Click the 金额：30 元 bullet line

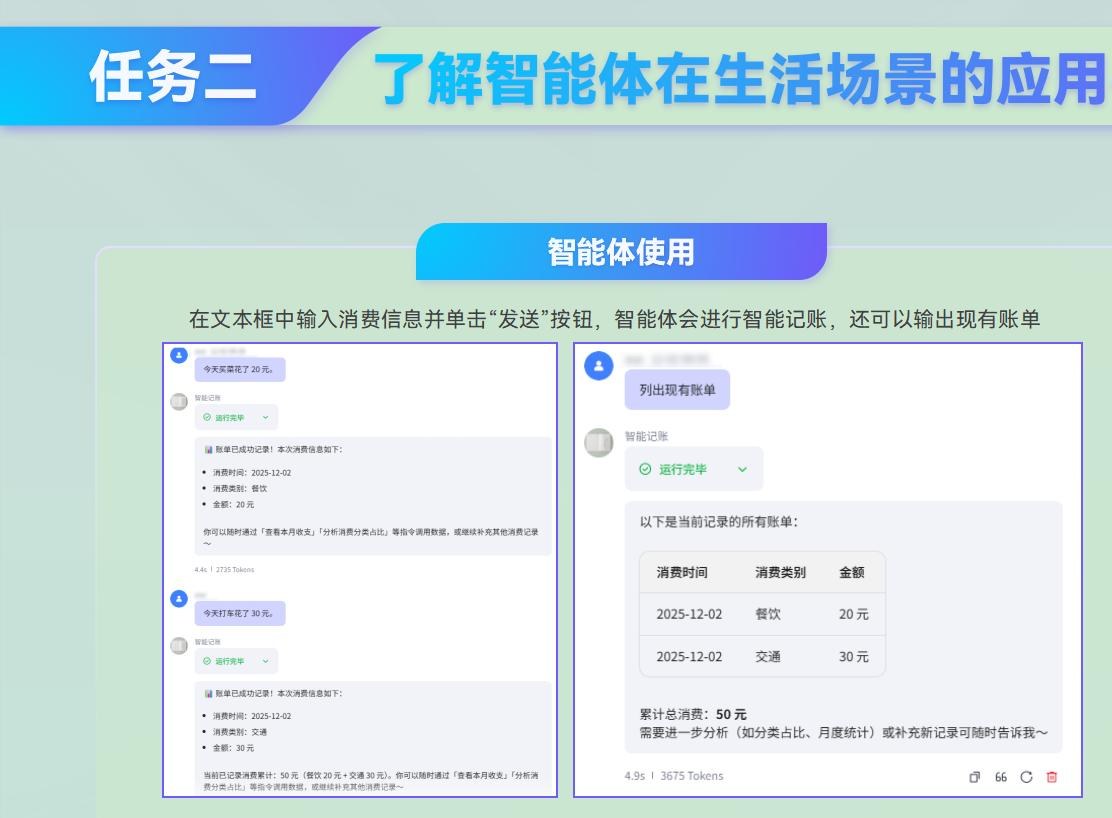(233, 748)
